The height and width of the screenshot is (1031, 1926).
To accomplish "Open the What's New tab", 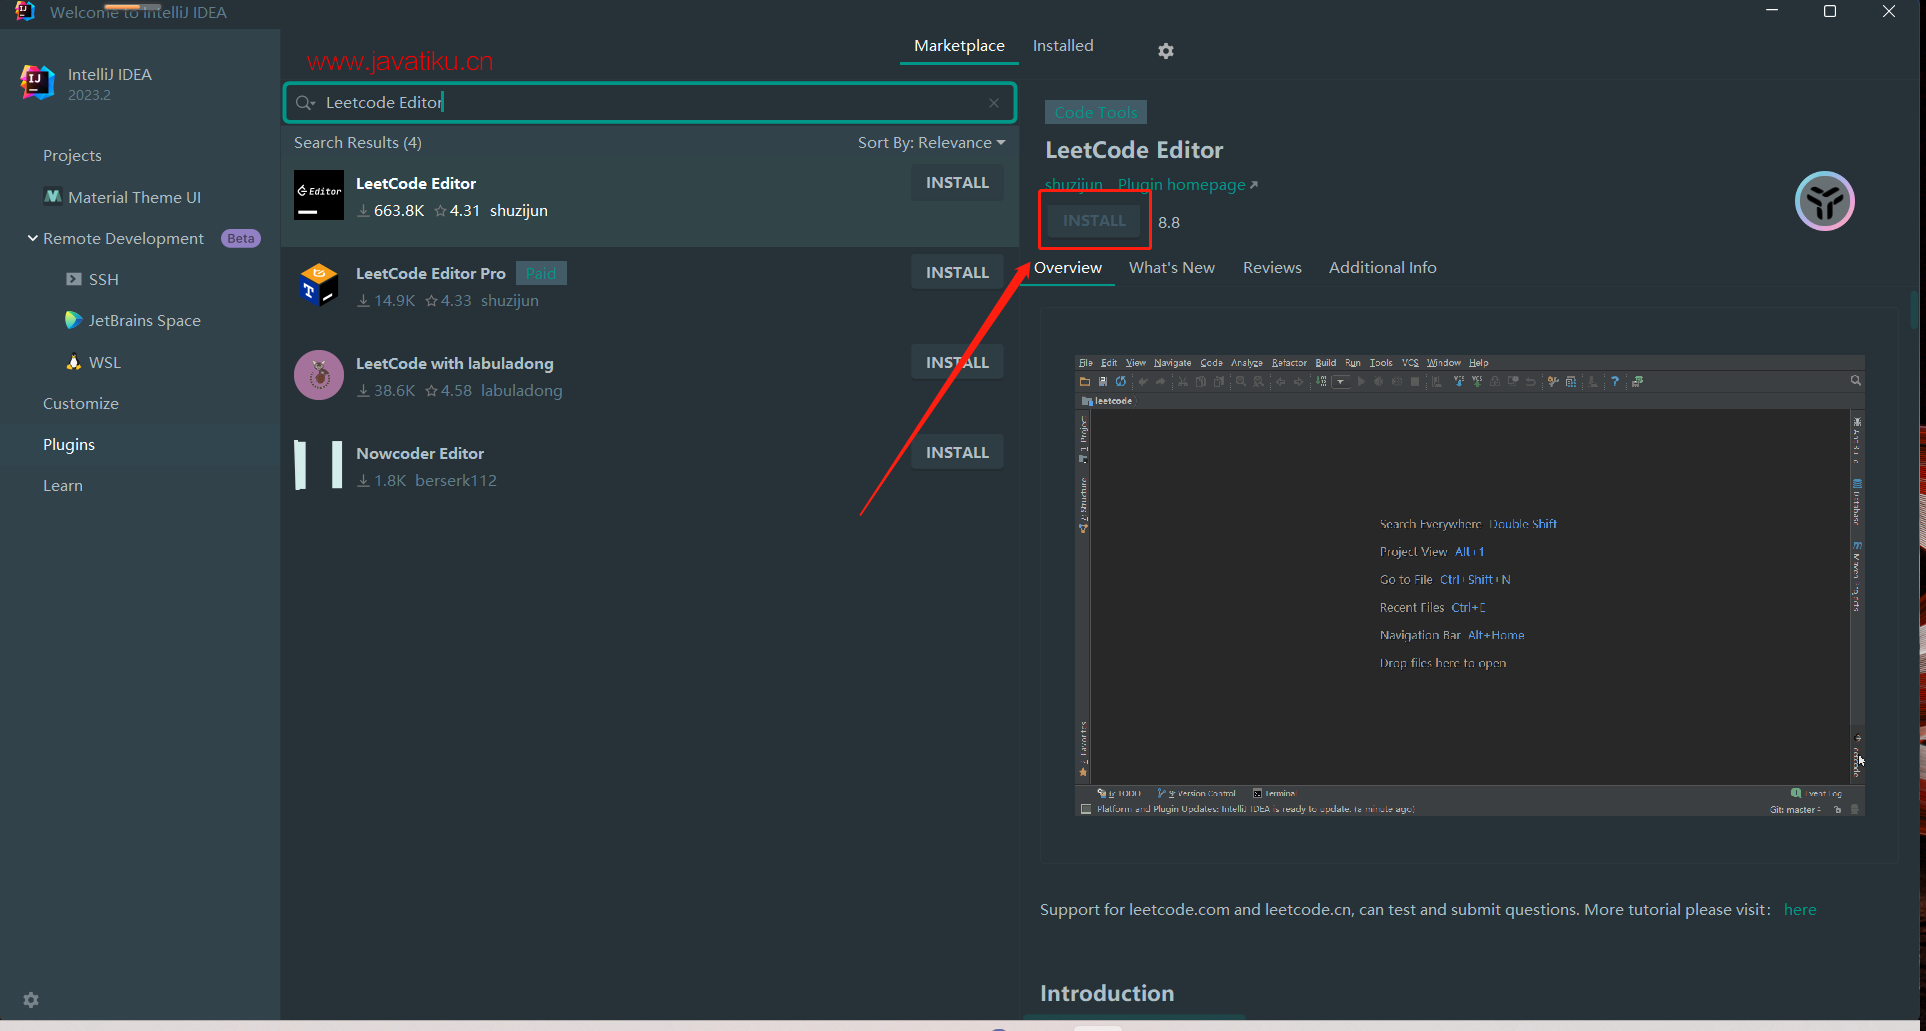I will (x=1172, y=268).
